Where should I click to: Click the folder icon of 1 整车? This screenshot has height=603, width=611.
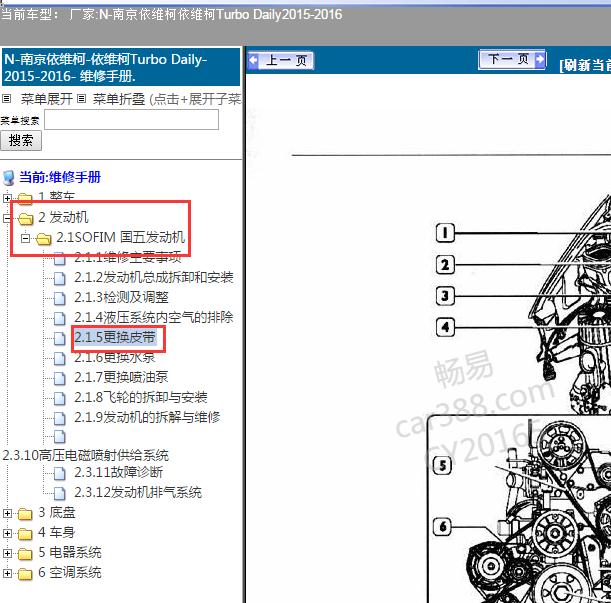click(x=25, y=198)
